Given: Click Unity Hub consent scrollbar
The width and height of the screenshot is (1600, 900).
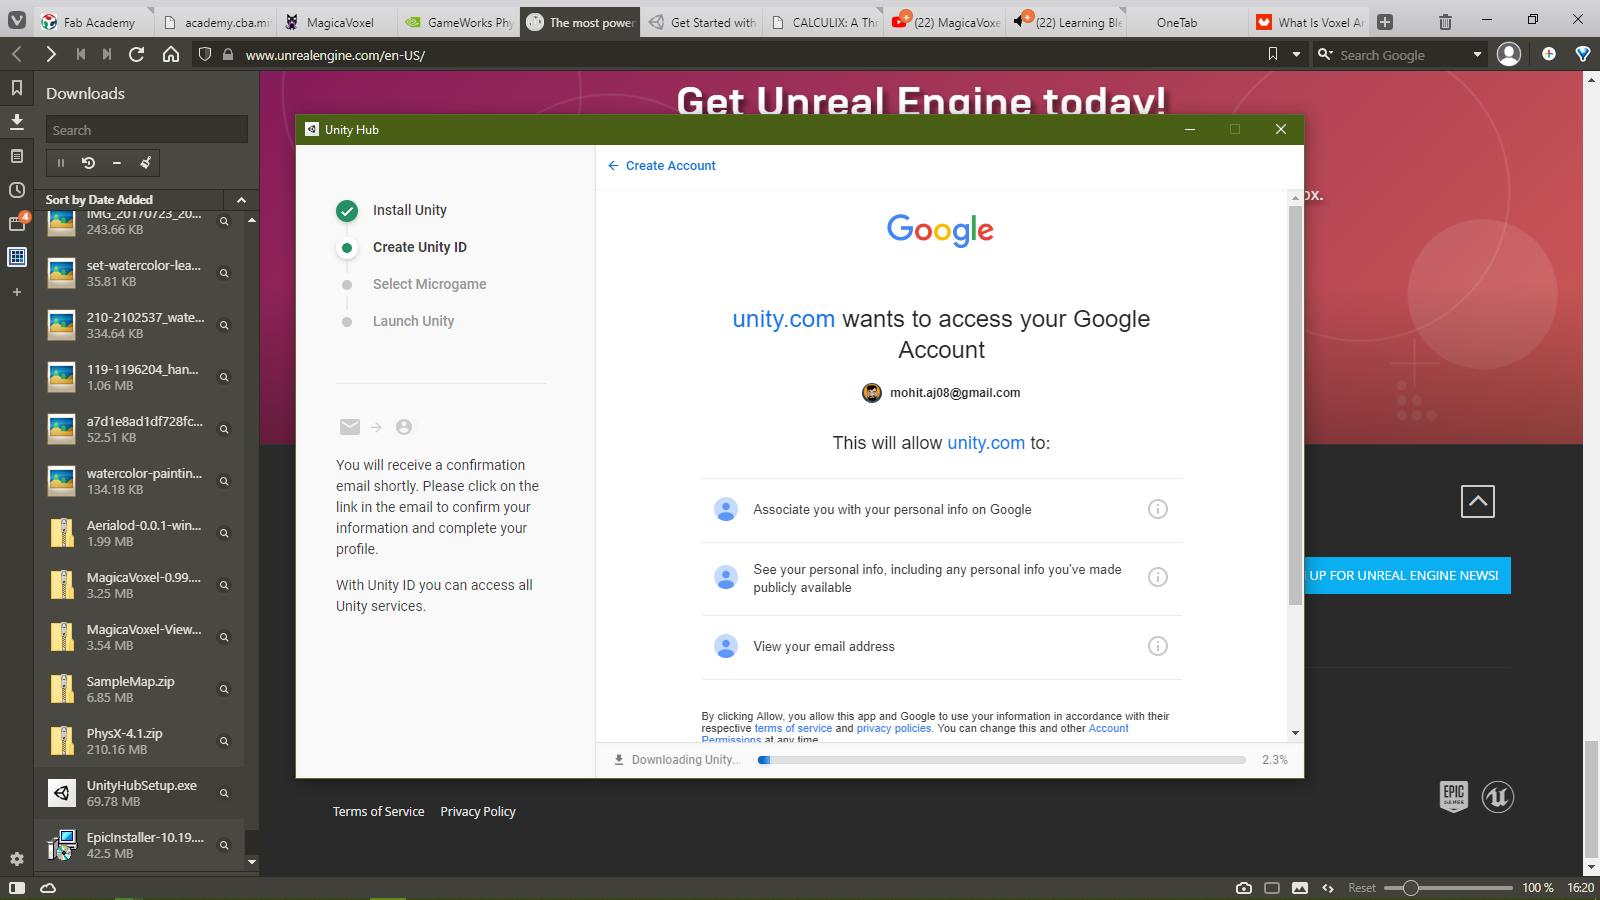Looking at the screenshot, I should pos(1295,406).
